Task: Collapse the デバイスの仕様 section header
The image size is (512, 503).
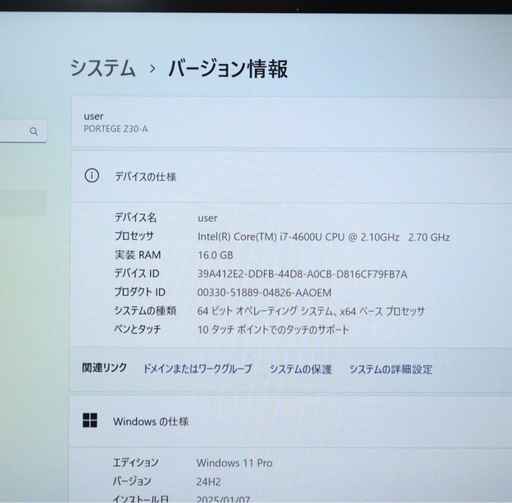Action: pyautogui.click(x=292, y=176)
